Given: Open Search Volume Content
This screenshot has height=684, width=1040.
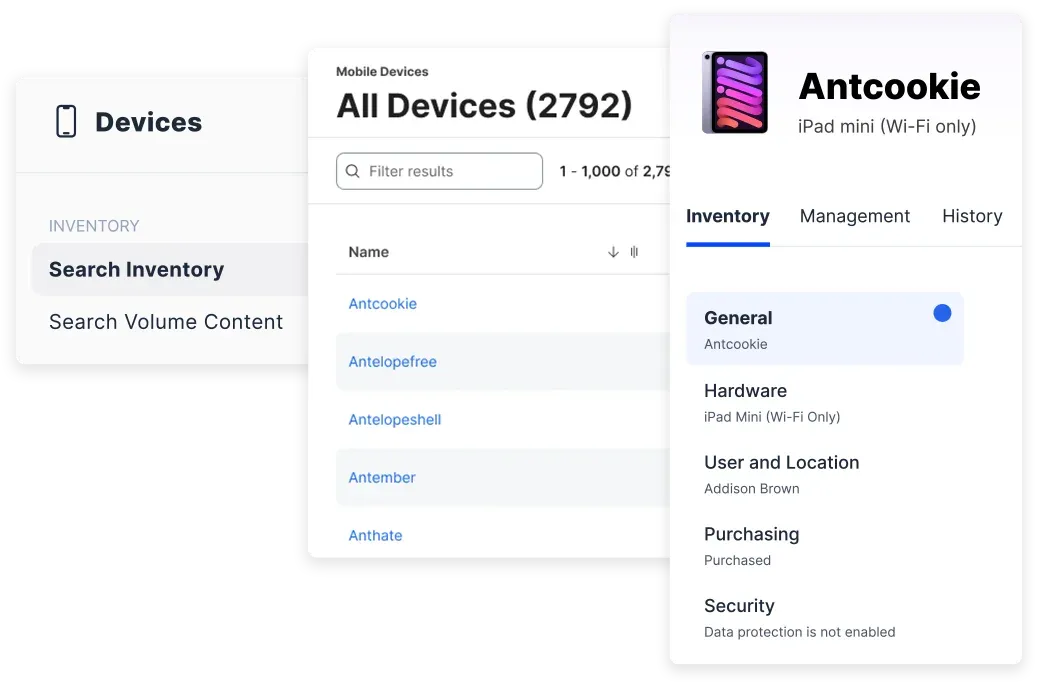Looking at the screenshot, I should click(166, 322).
